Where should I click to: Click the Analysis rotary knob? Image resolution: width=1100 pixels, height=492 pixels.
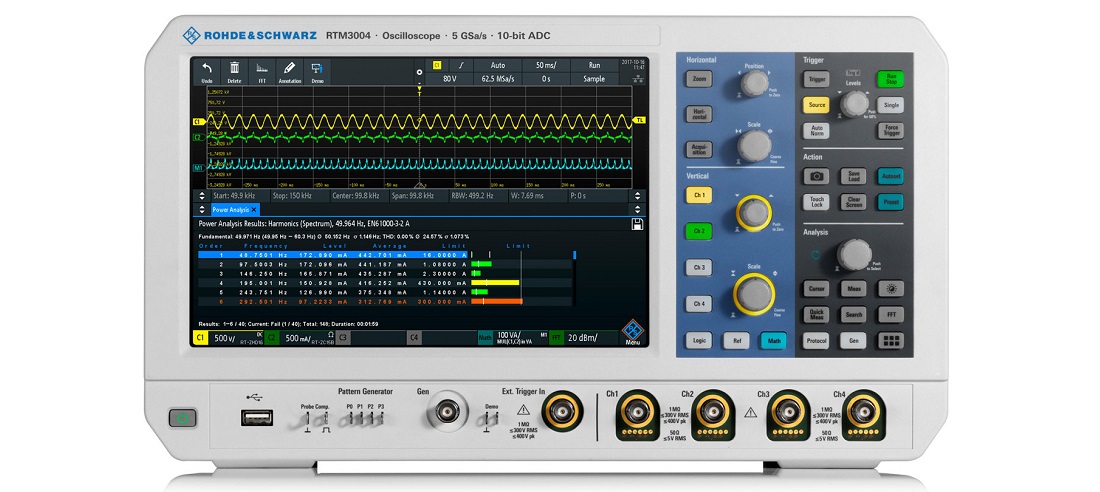click(854, 255)
